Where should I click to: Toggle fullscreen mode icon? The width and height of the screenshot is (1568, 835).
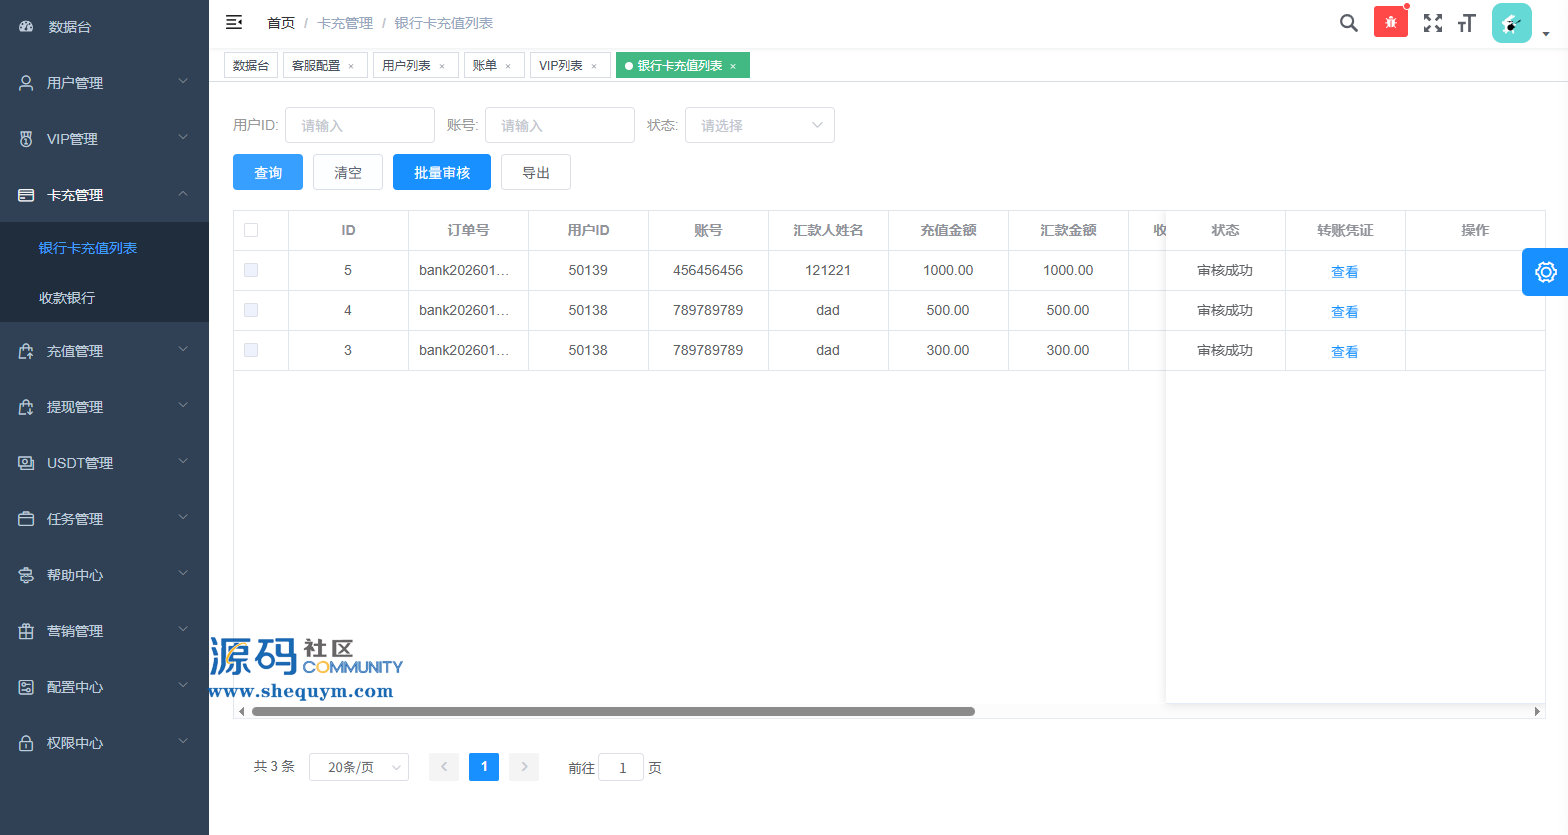click(x=1433, y=23)
